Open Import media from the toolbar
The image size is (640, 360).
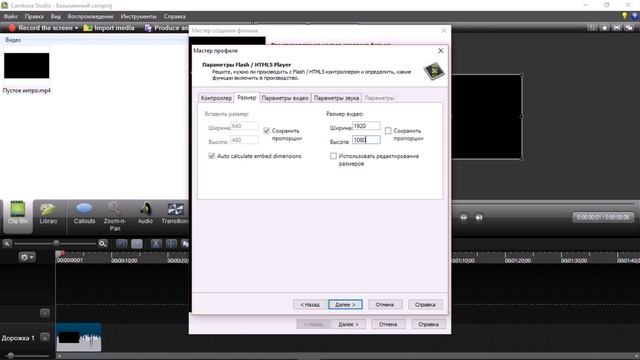click(109, 28)
